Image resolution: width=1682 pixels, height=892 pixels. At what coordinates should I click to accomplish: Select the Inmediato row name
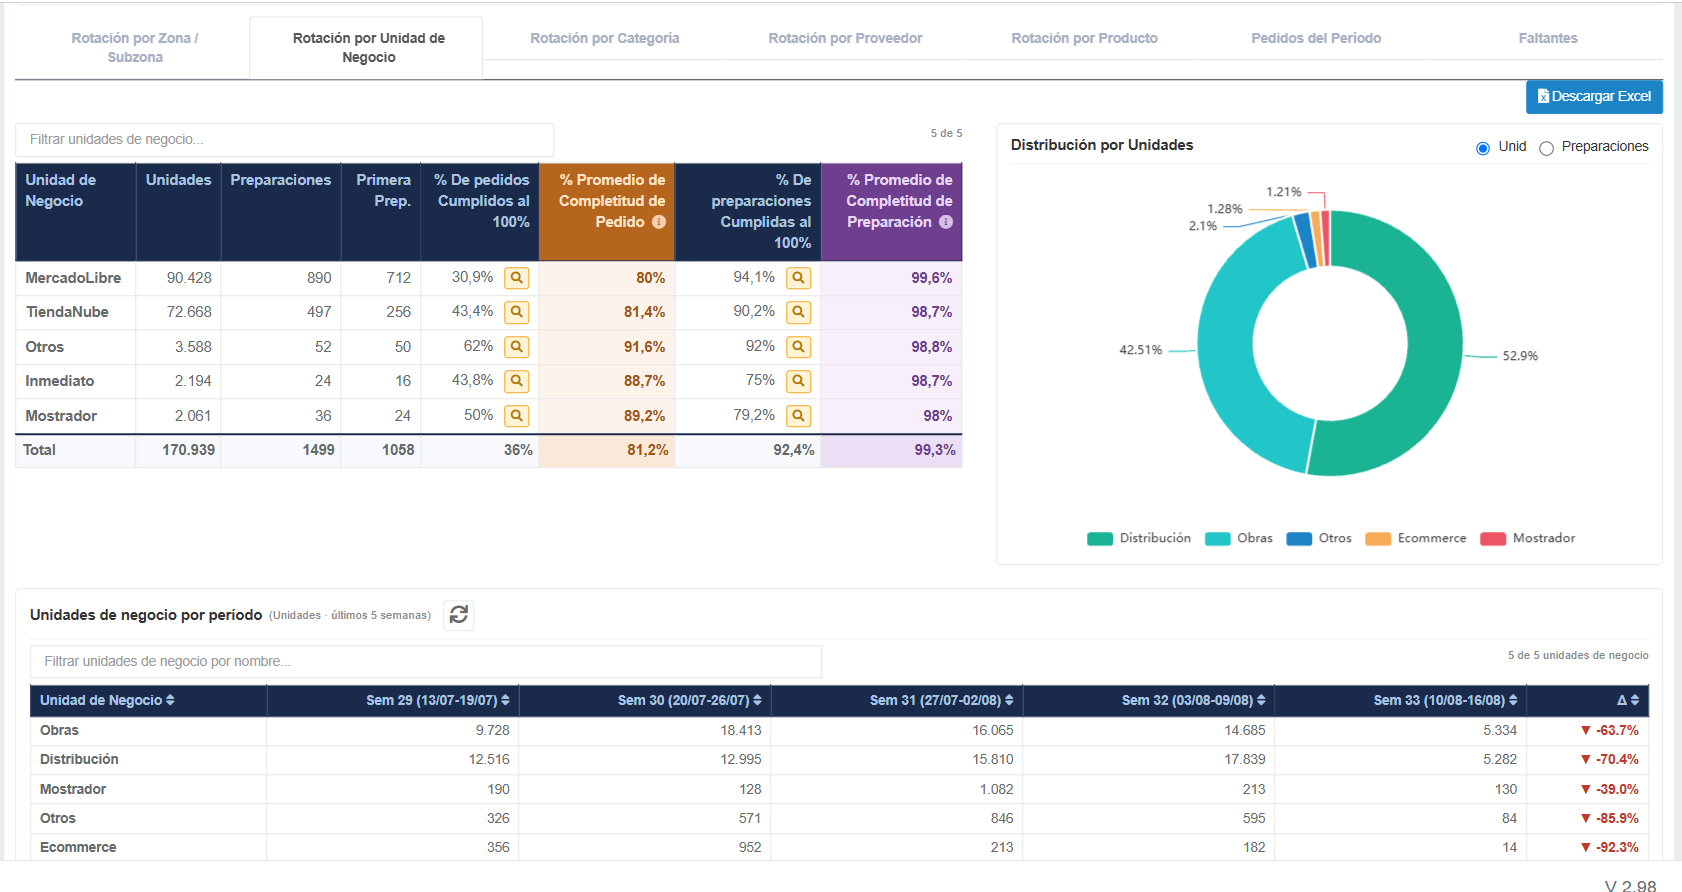click(60, 381)
